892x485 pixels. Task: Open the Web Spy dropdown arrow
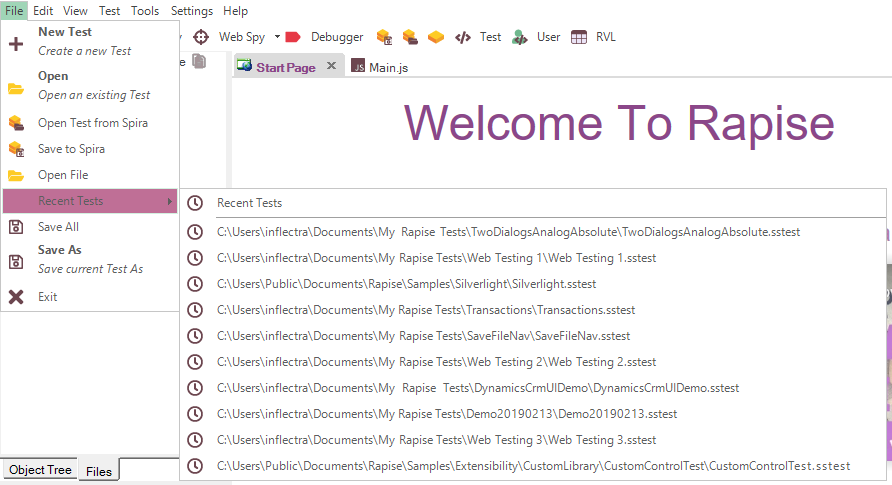click(277, 37)
